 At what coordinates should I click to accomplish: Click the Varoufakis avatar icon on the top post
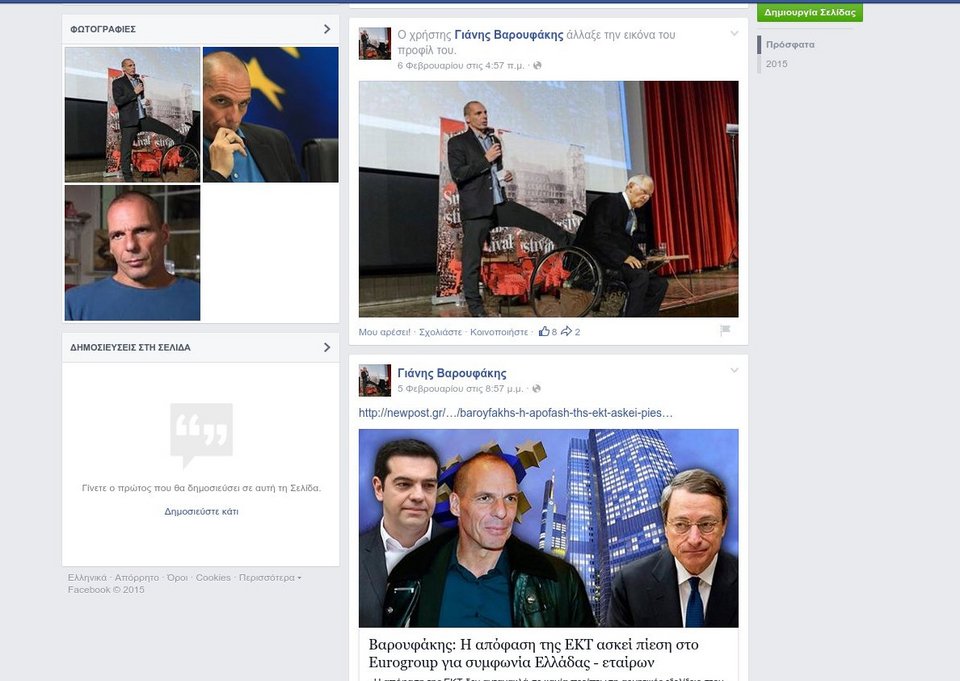tap(374, 43)
